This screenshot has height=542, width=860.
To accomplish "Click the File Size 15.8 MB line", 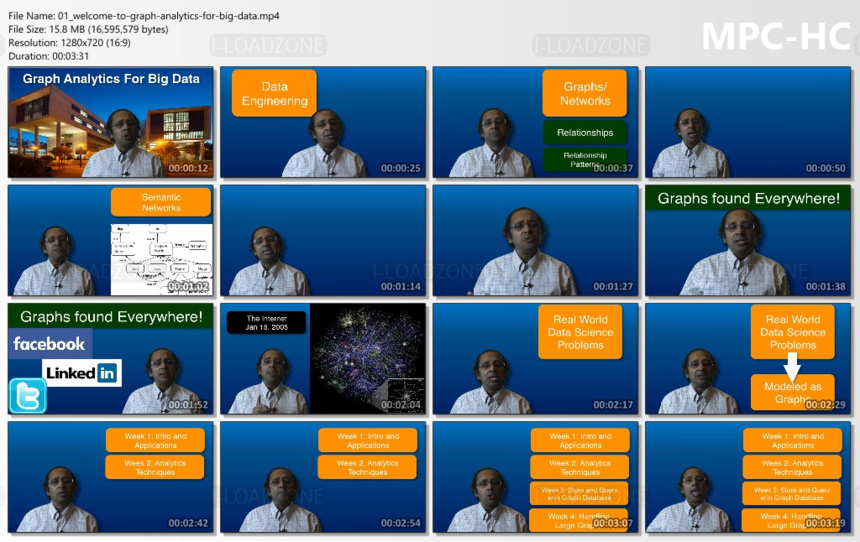I will (88, 29).
